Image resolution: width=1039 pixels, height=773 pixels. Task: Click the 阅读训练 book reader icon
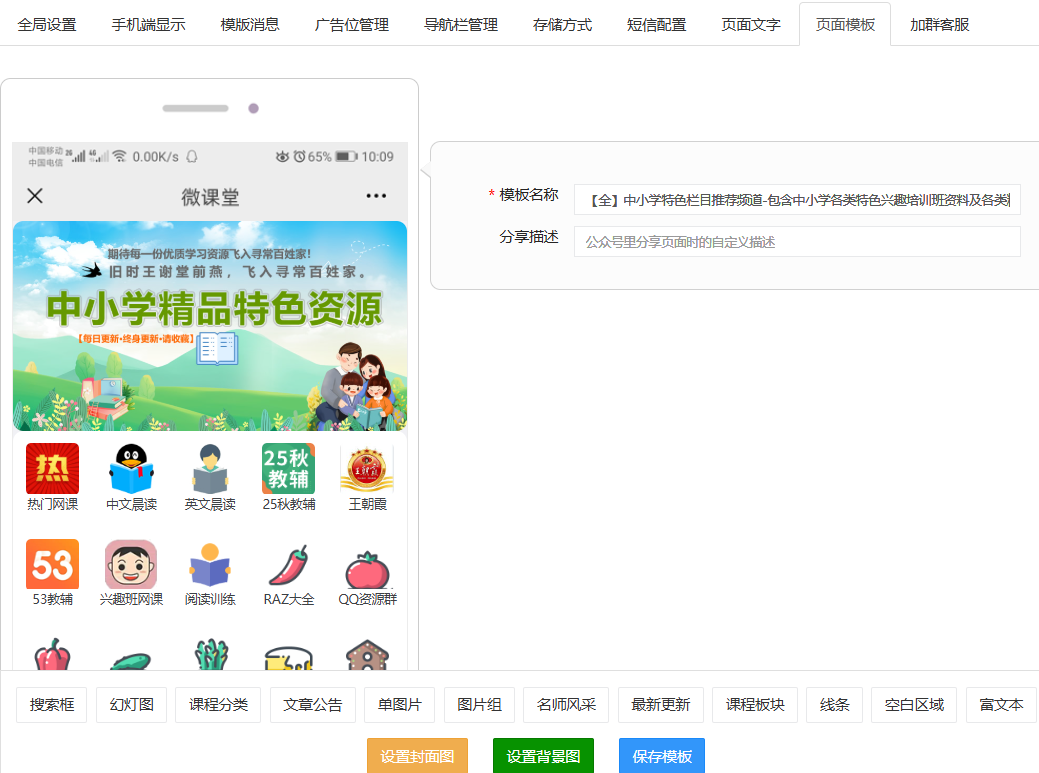pos(210,565)
